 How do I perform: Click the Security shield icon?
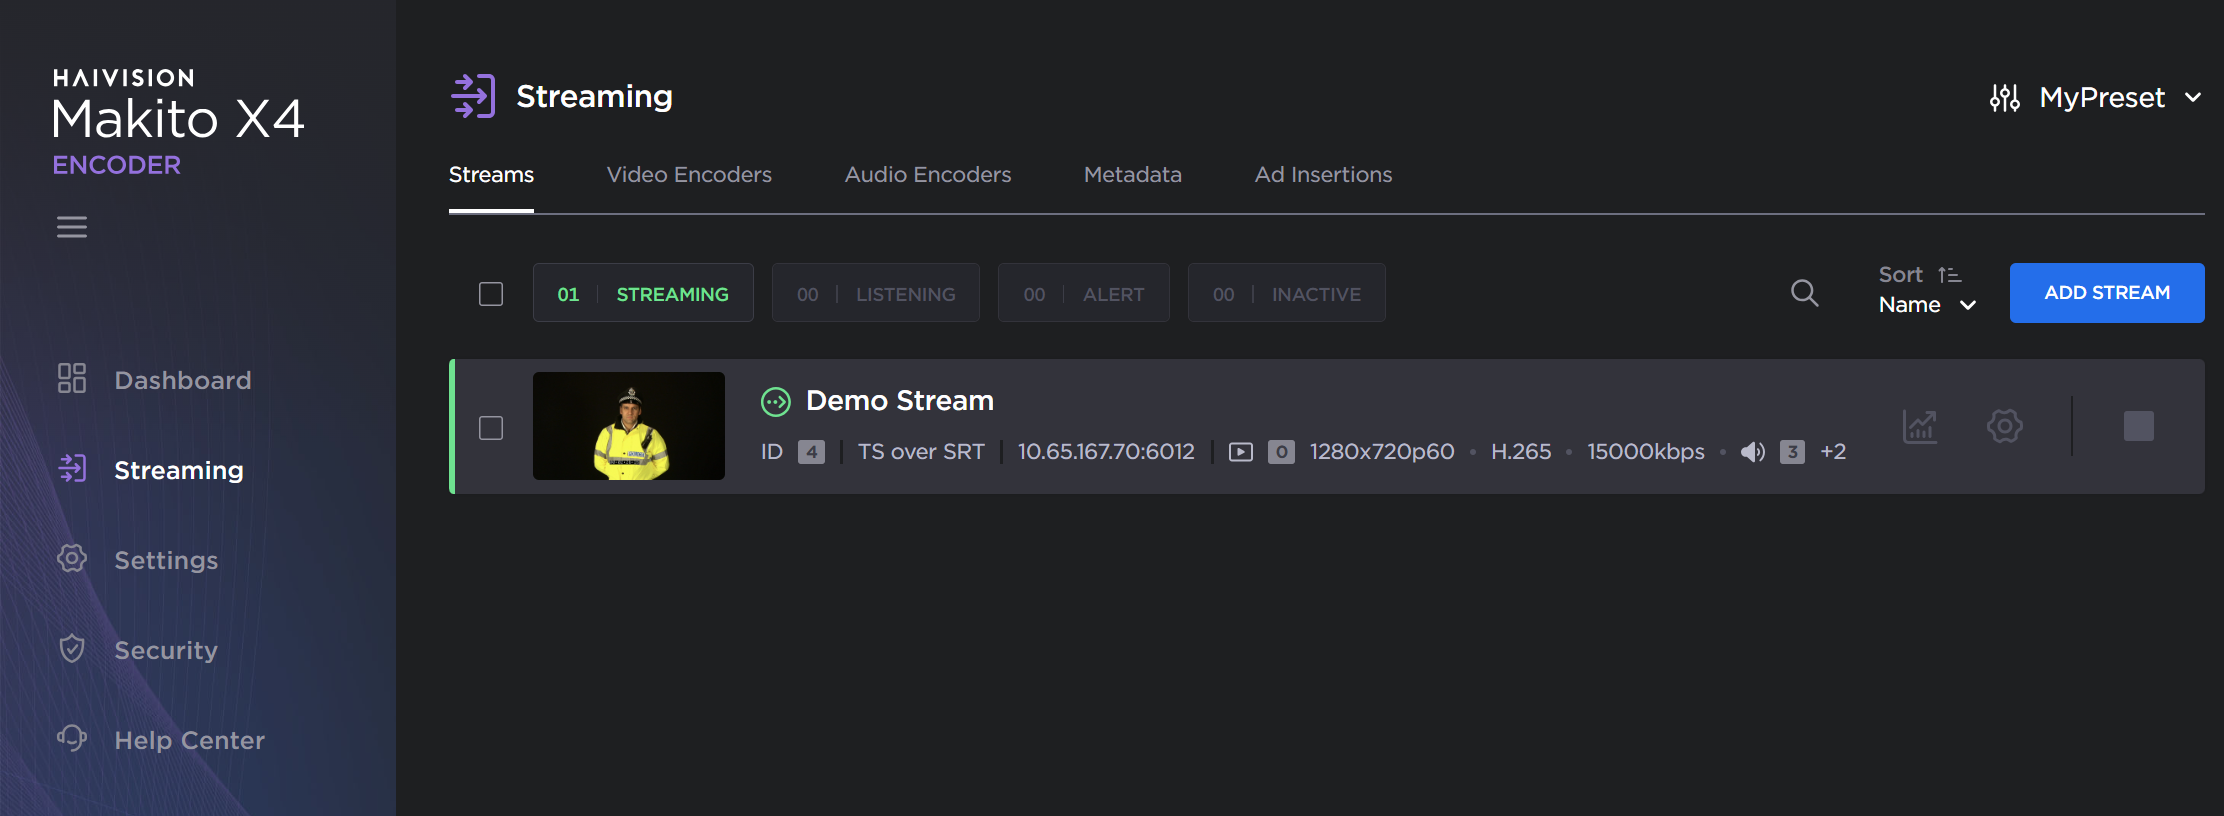pos(72,648)
